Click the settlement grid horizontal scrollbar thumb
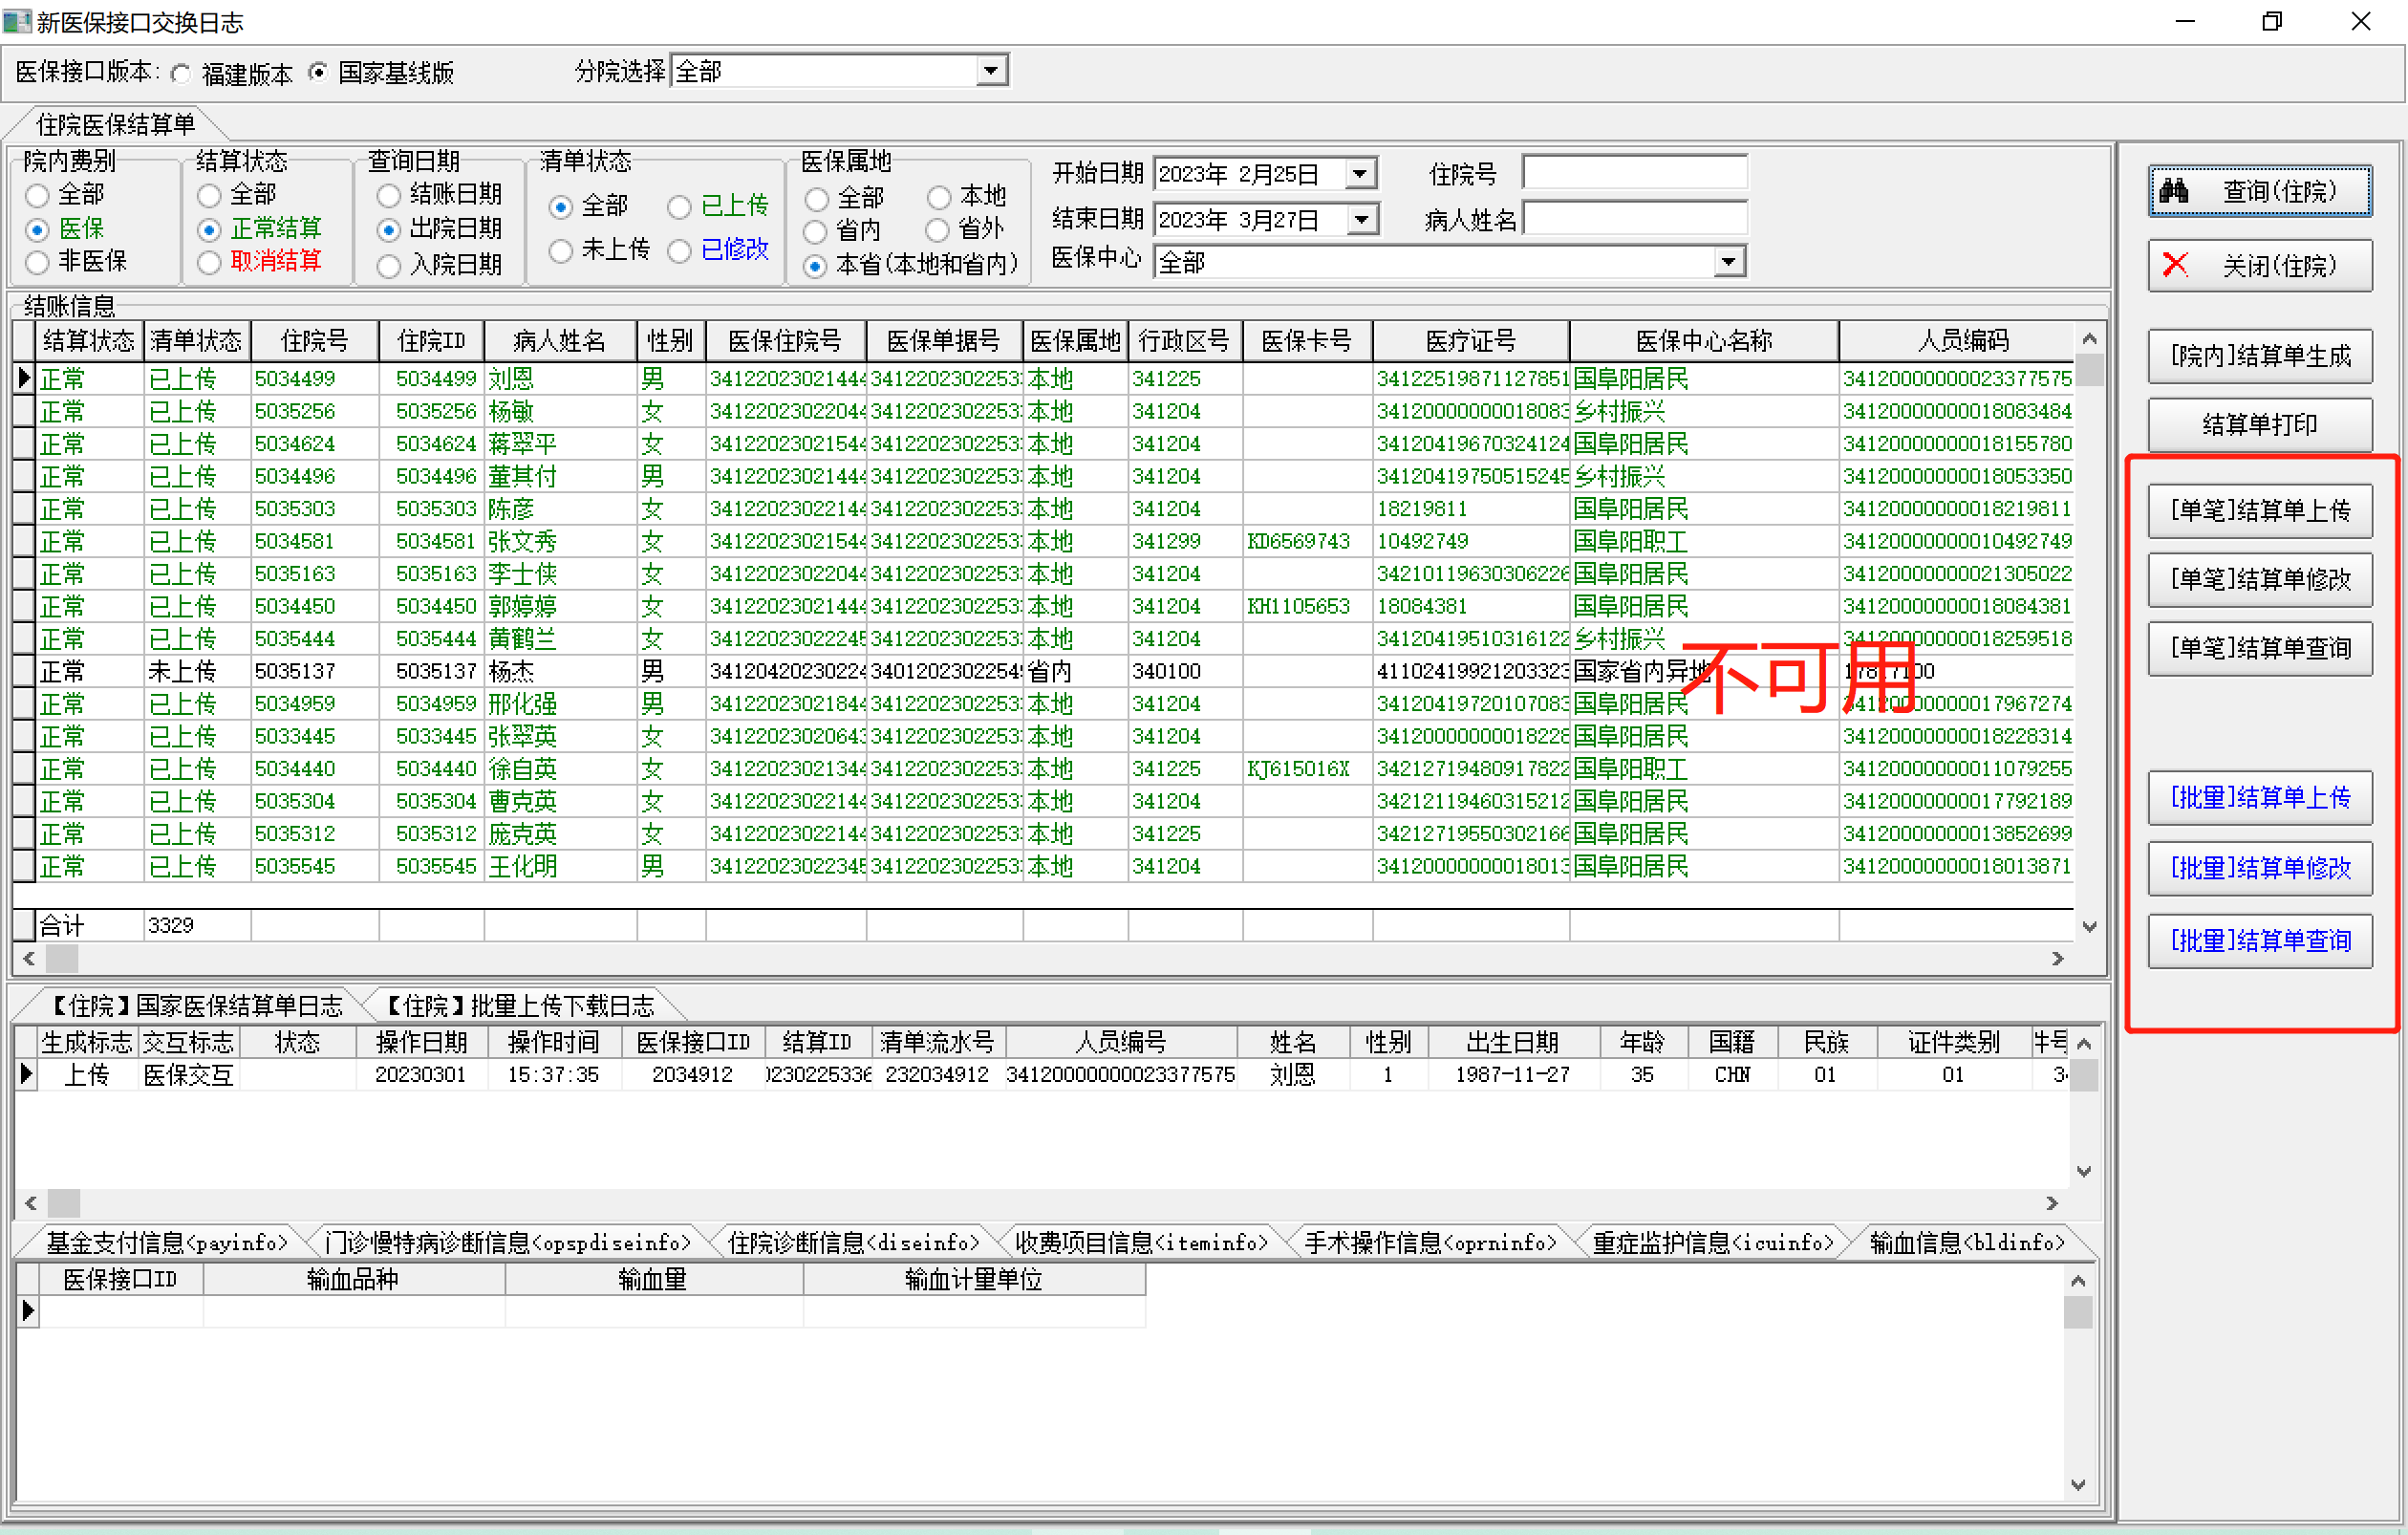 pyautogui.click(x=62, y=958)
